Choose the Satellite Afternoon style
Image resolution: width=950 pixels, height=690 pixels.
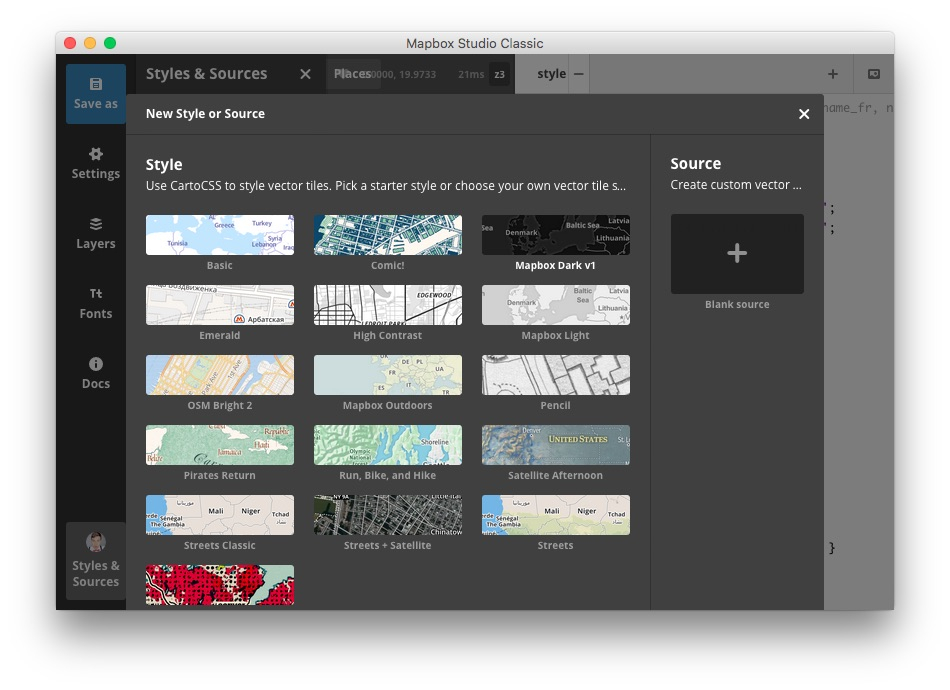(x=555, y=445)
